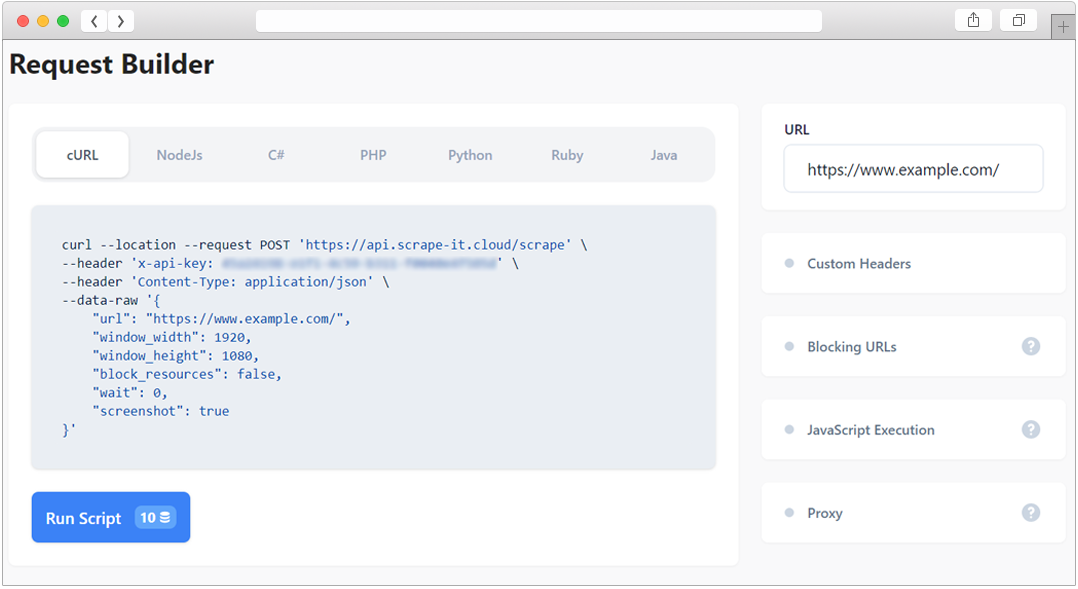Expand the Custom Headers section
The image size is (1078, 589).
[x=914, y=263]
